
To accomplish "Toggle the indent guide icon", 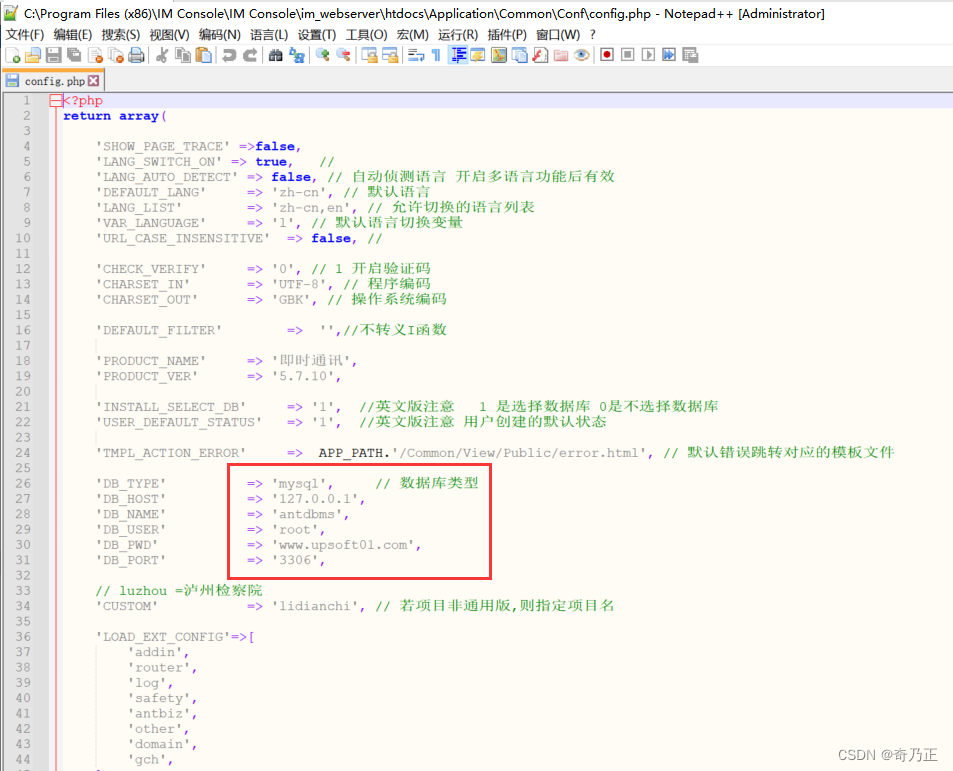I will (458, 55).
